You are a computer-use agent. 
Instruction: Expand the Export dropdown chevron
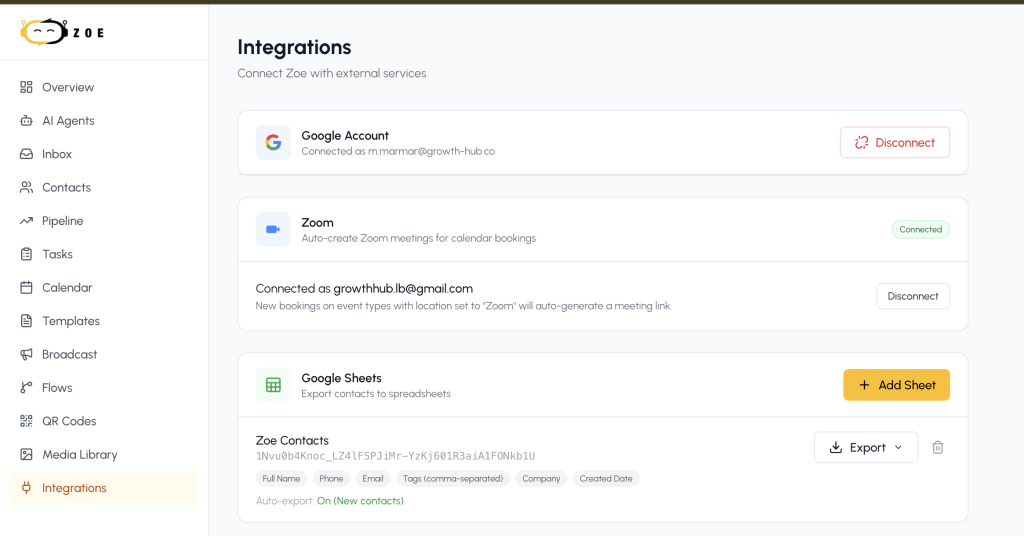[899, 447]
